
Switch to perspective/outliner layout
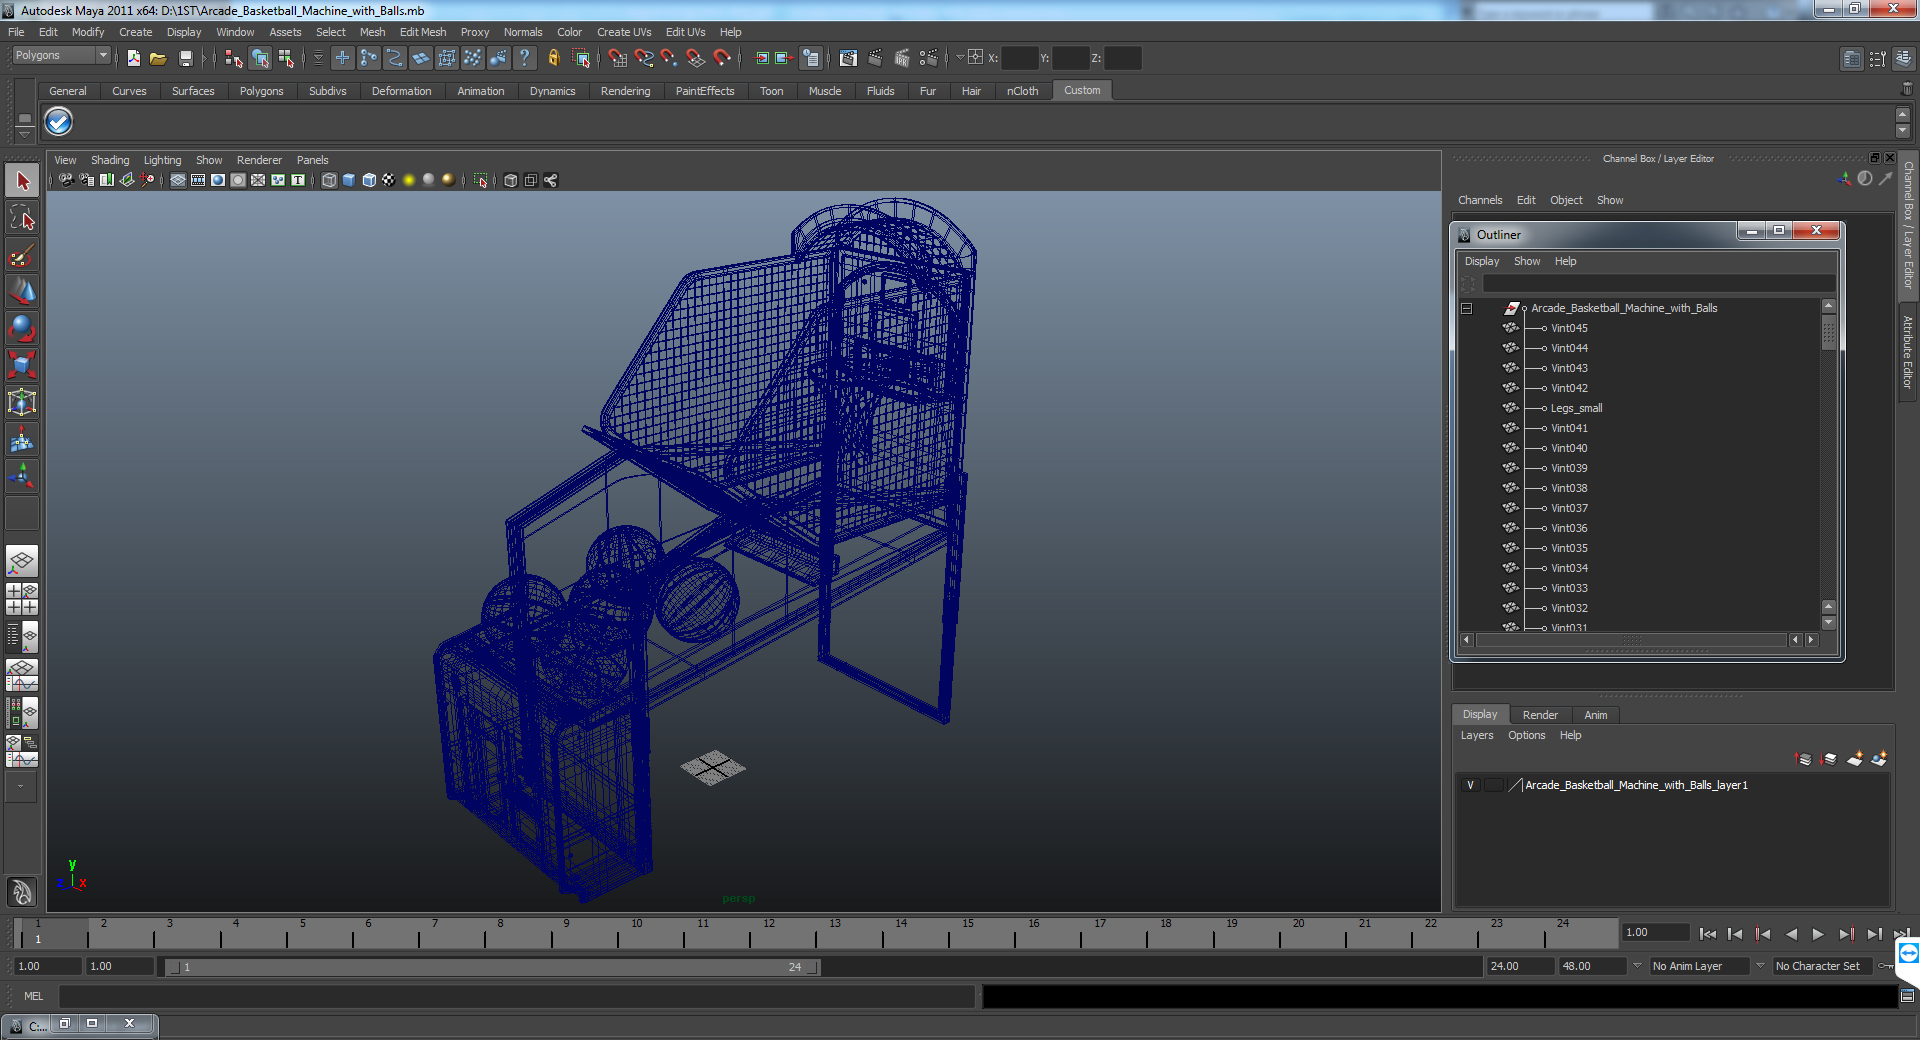click(x=22, y=637)
